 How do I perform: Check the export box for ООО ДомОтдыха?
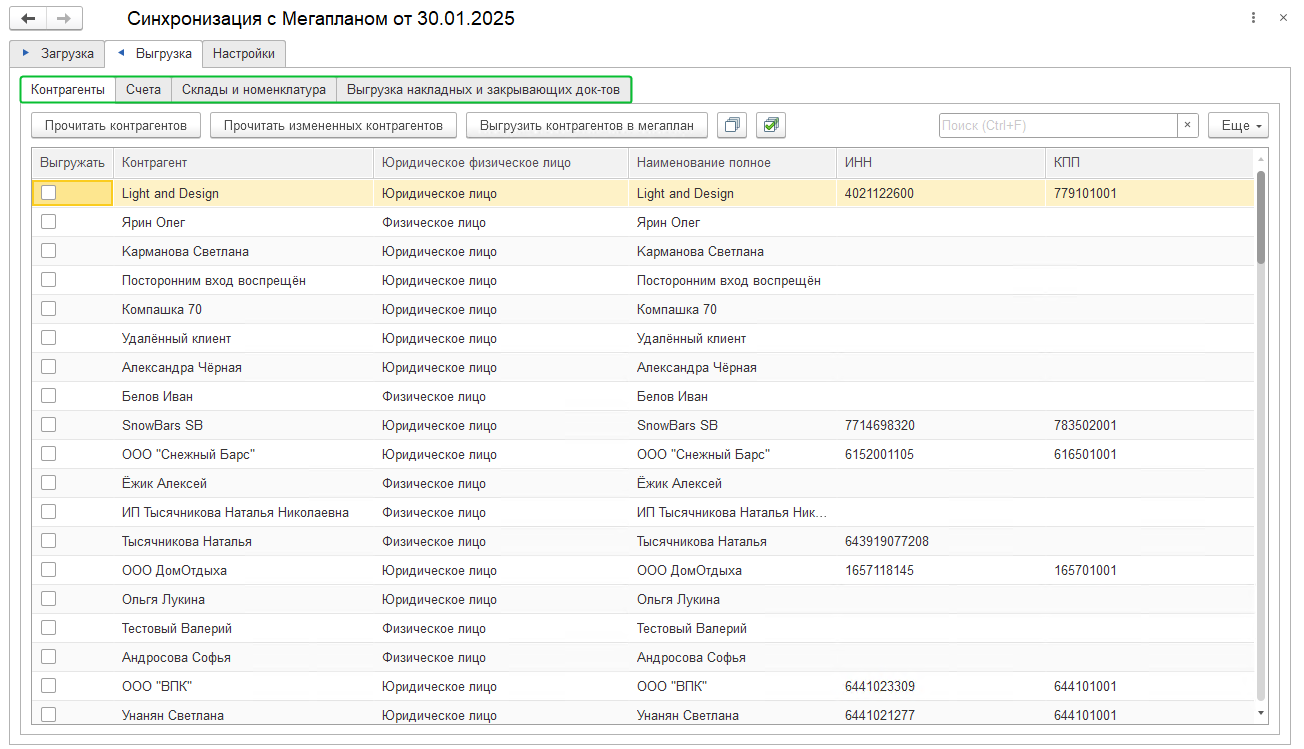[48, 570]
